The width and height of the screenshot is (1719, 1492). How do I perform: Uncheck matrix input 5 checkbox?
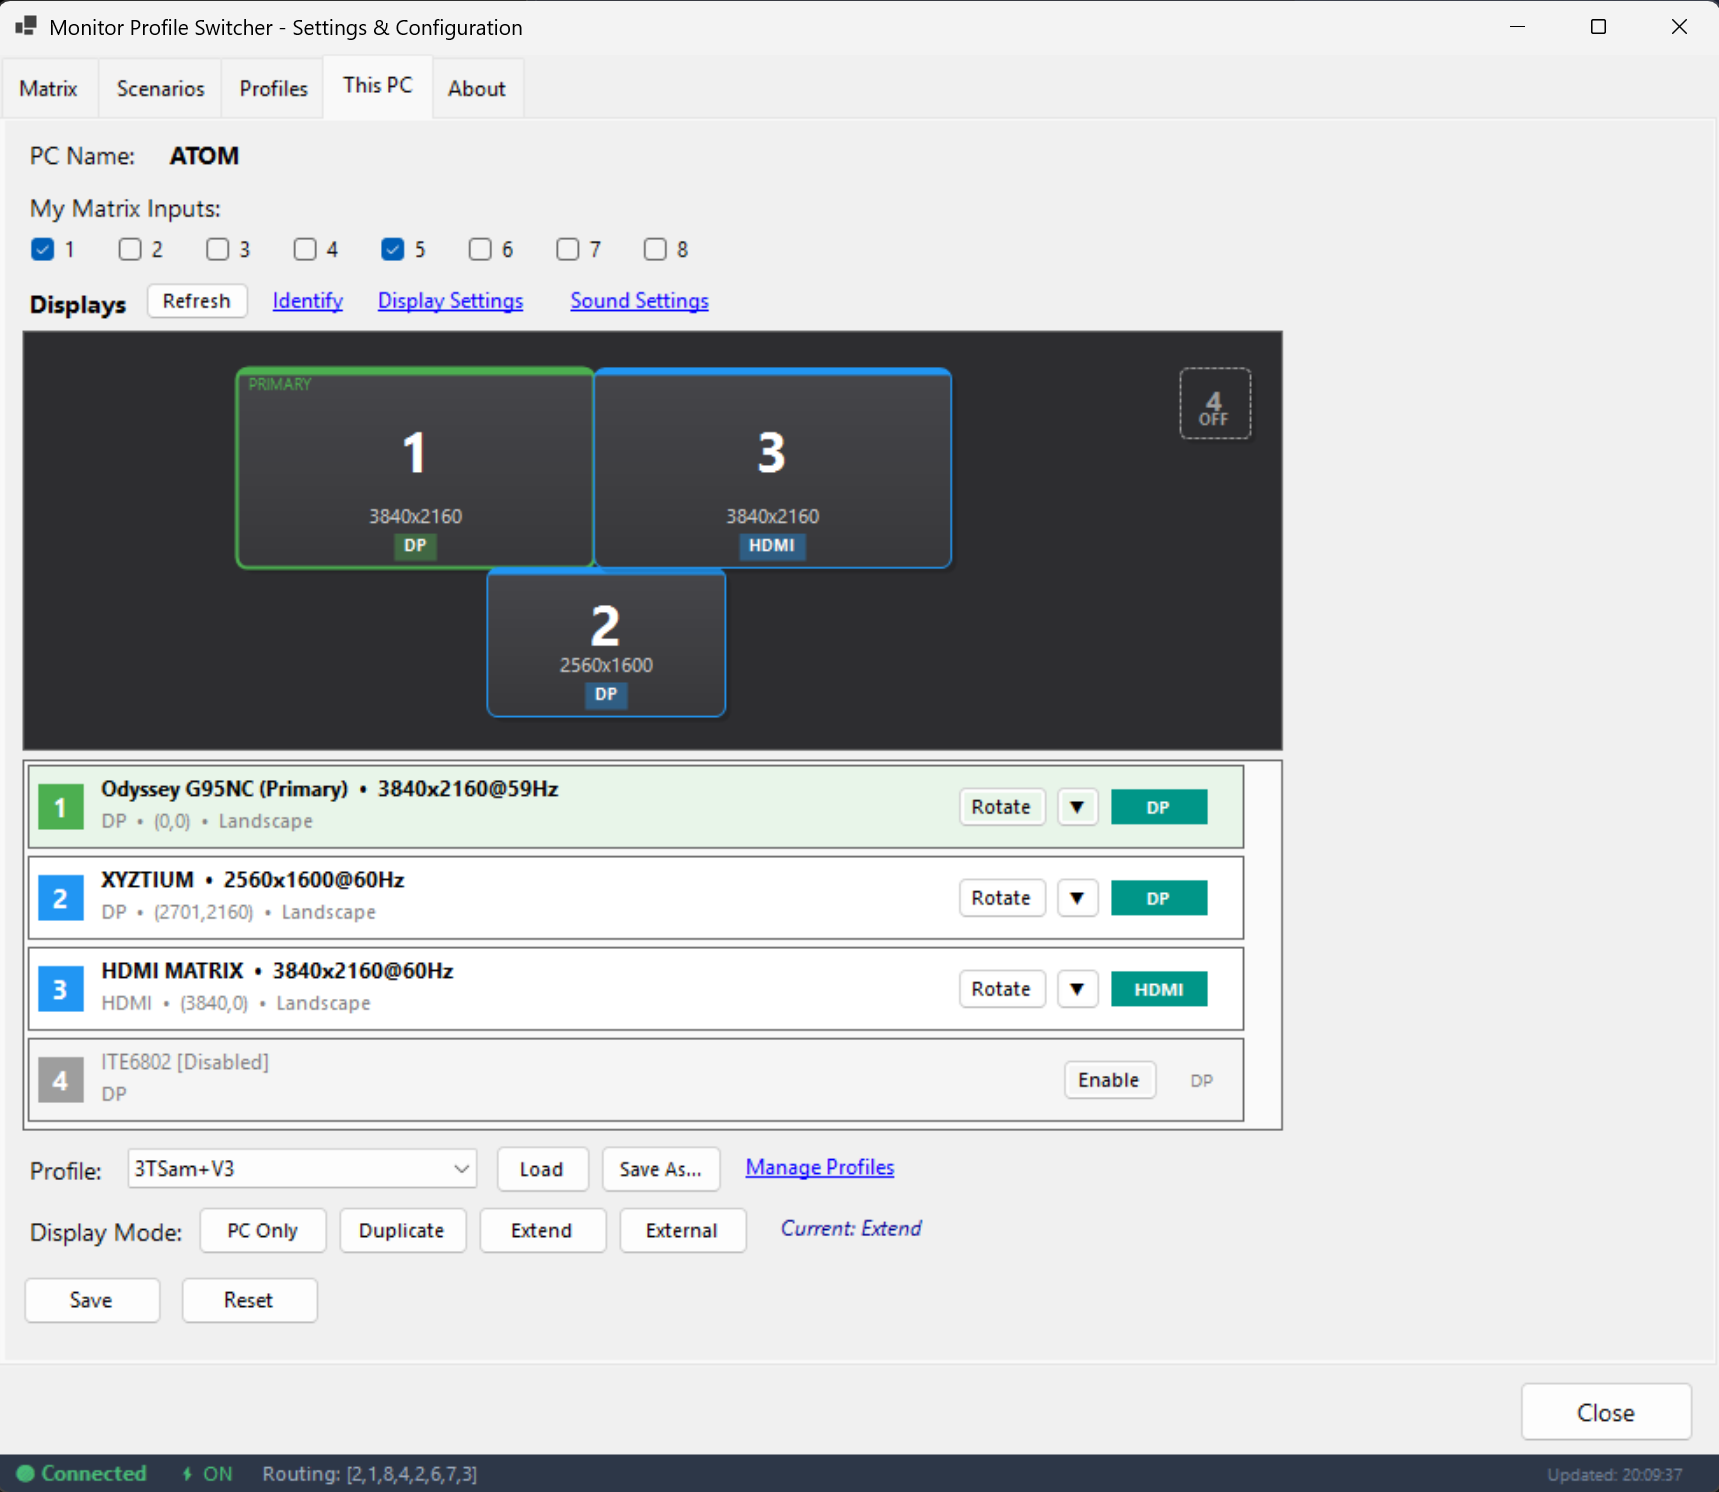point(393,249)
